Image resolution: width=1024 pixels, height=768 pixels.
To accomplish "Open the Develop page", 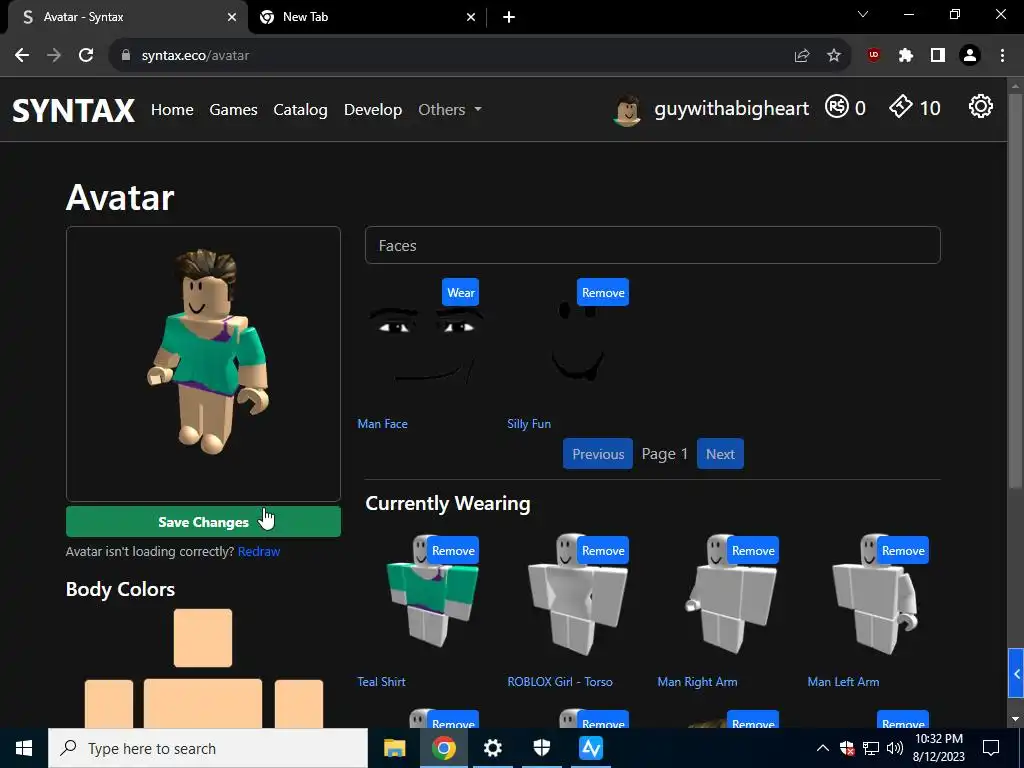I will click(373, 109).
